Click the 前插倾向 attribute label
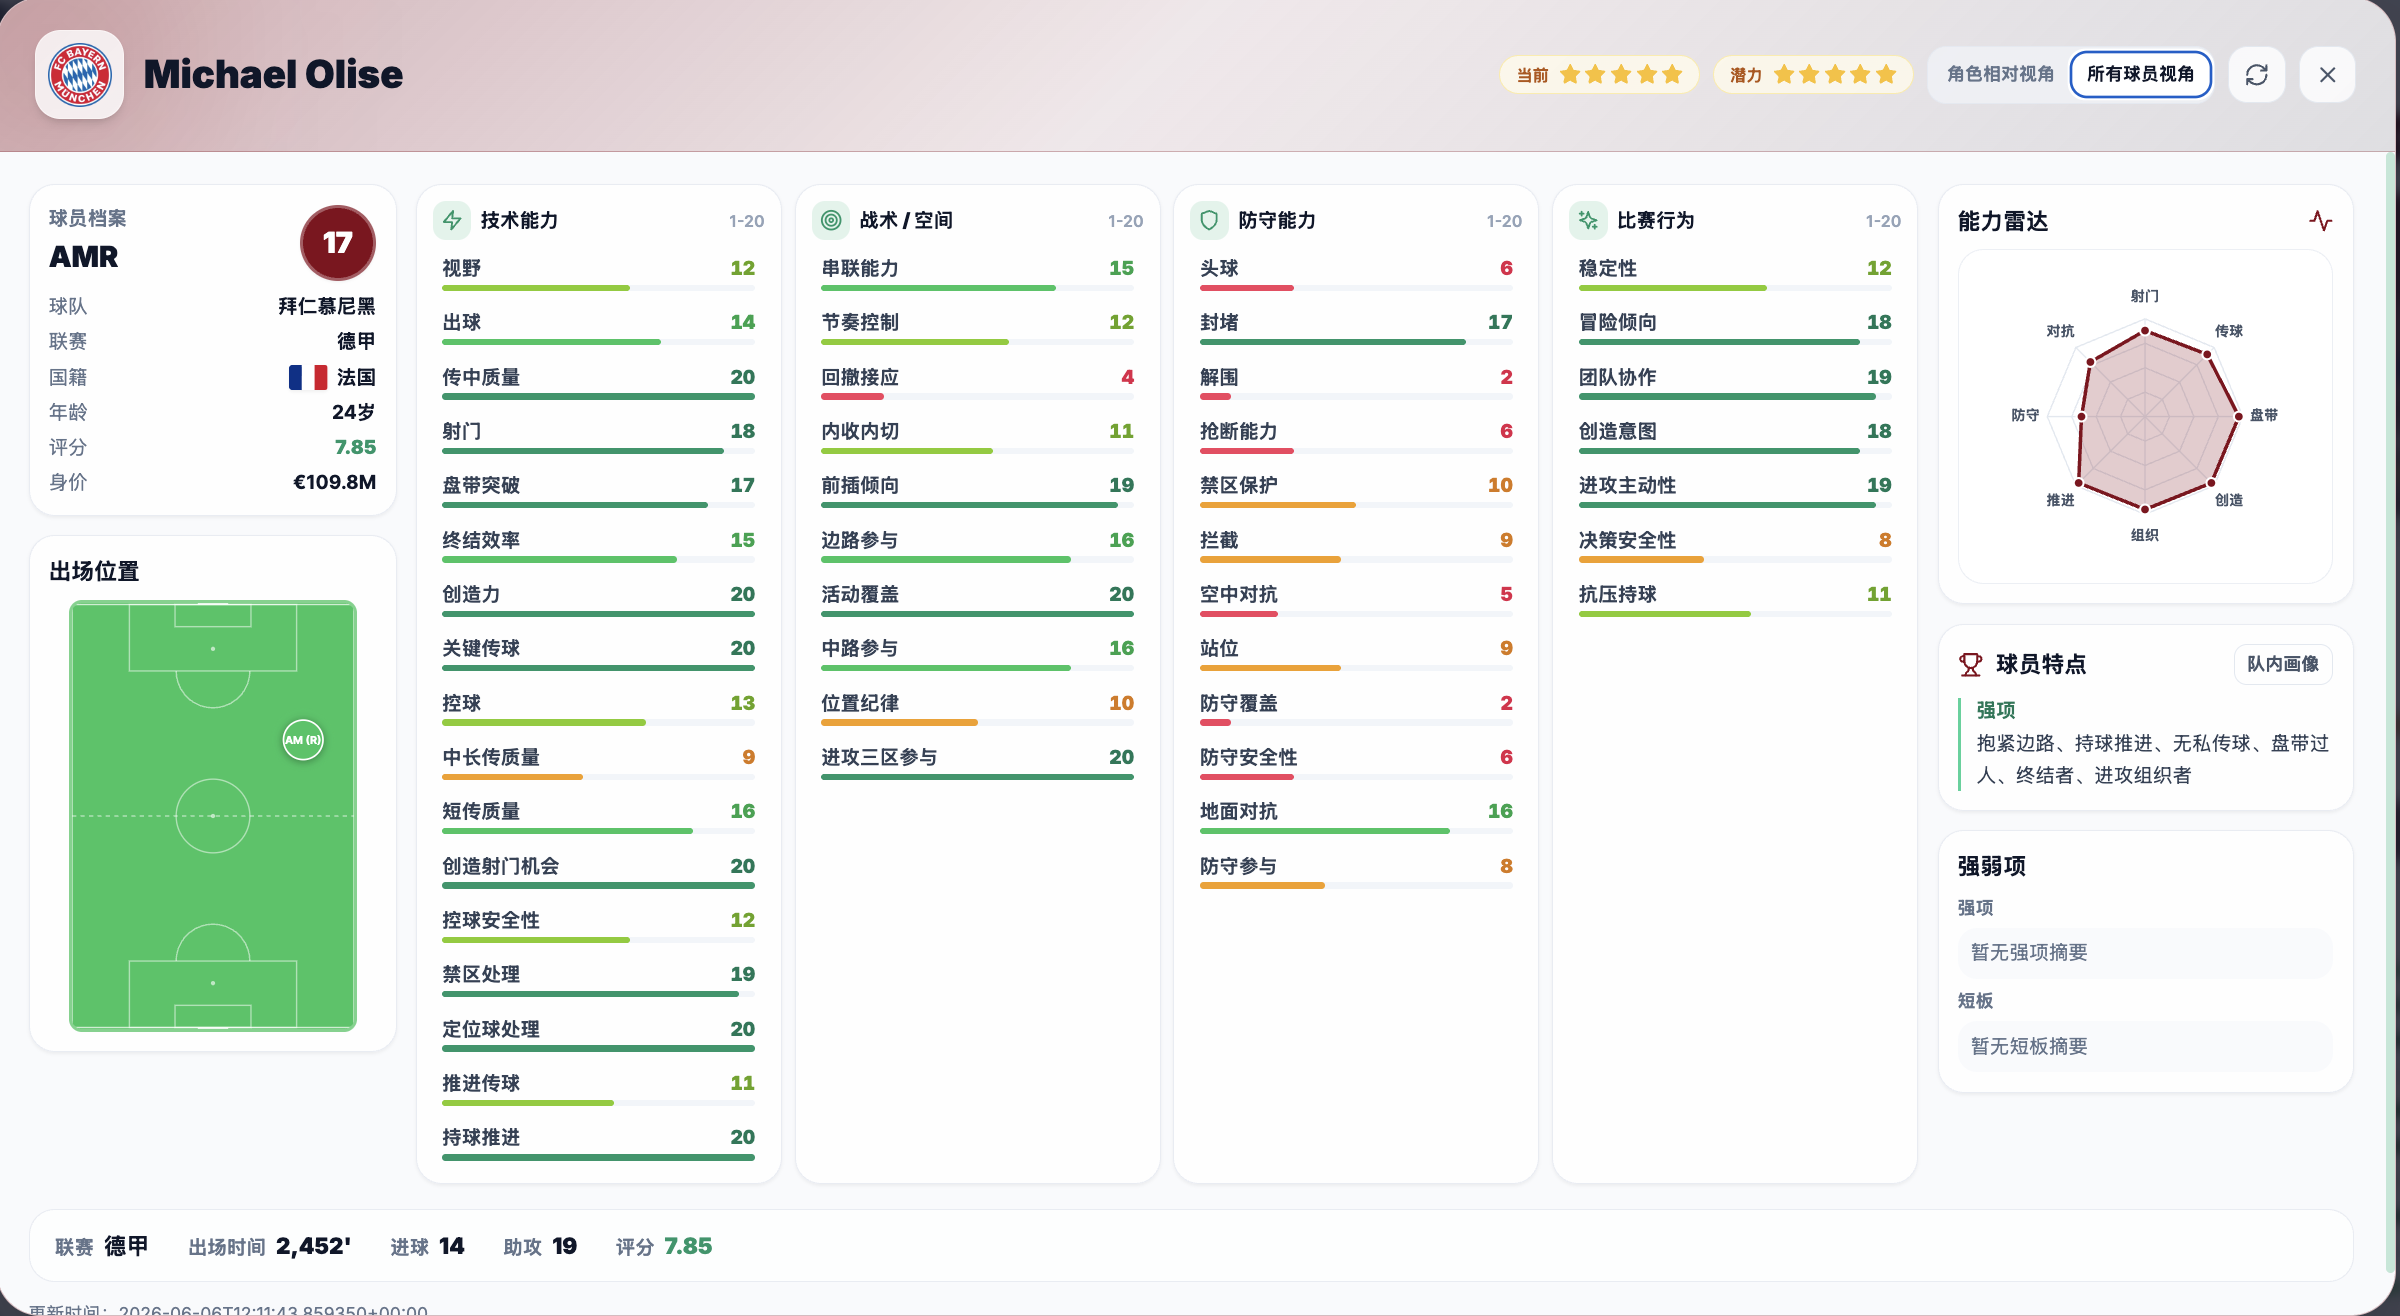The height and width of the screenshot is (1316, 2400). pos(860,485)
